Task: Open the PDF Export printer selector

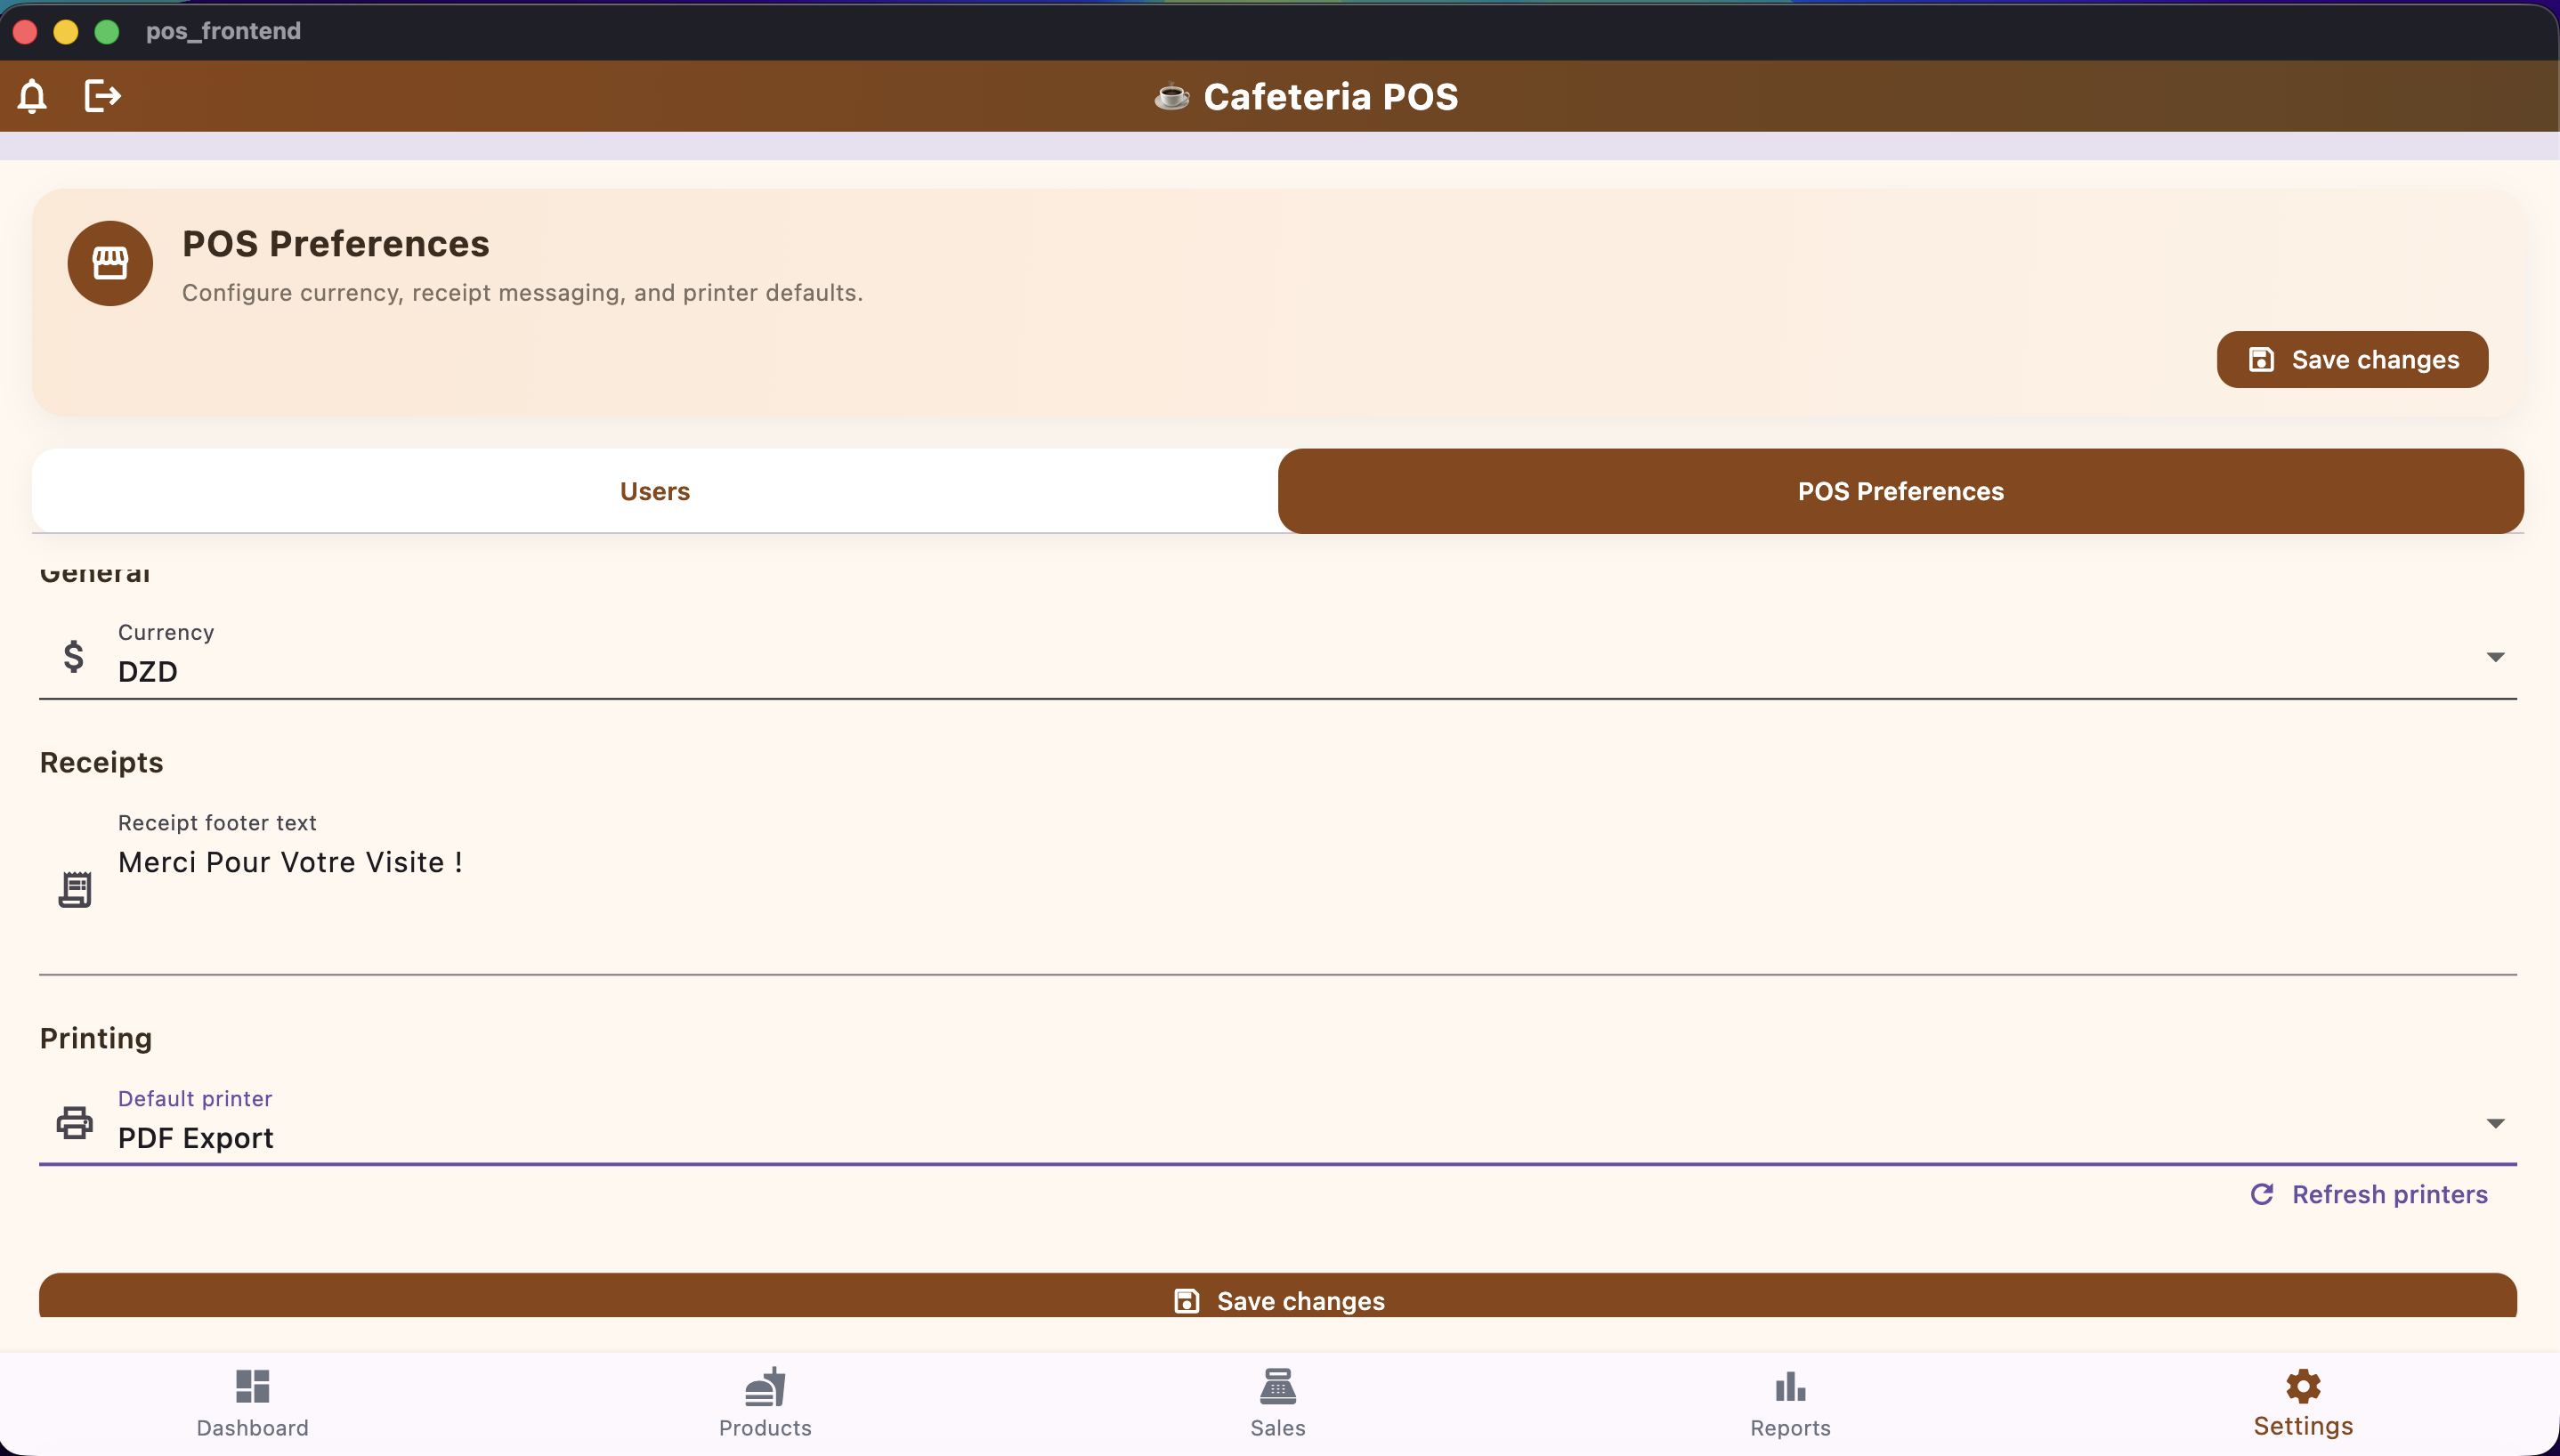Action: coord(1278,1123)
